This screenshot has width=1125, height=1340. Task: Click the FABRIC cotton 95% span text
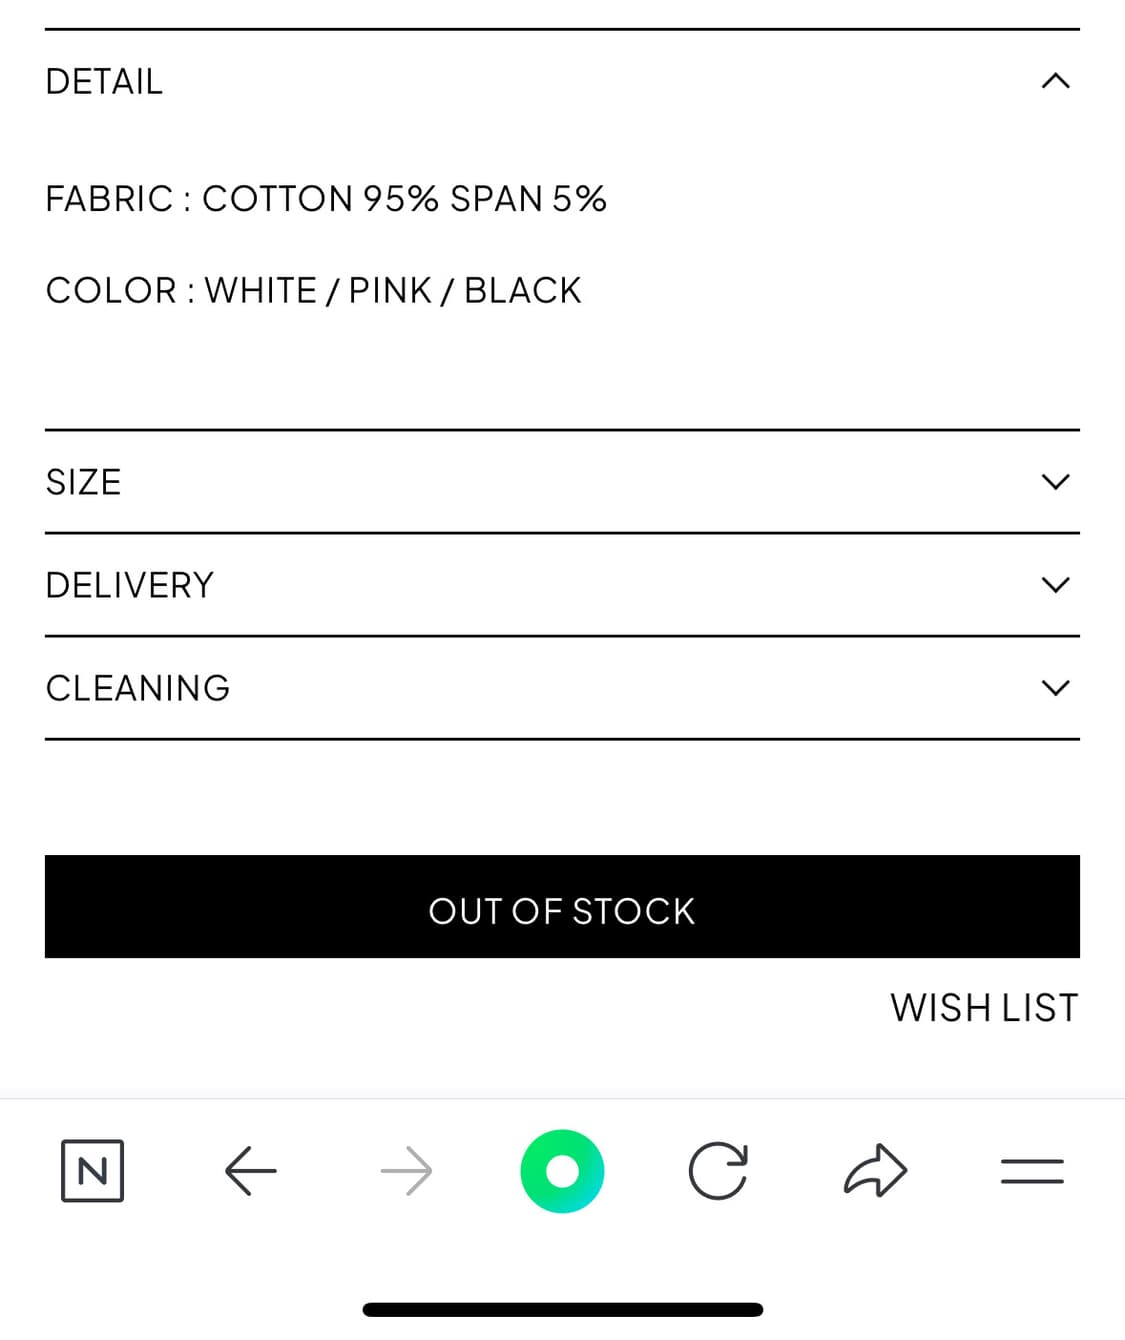pos(326,199)
